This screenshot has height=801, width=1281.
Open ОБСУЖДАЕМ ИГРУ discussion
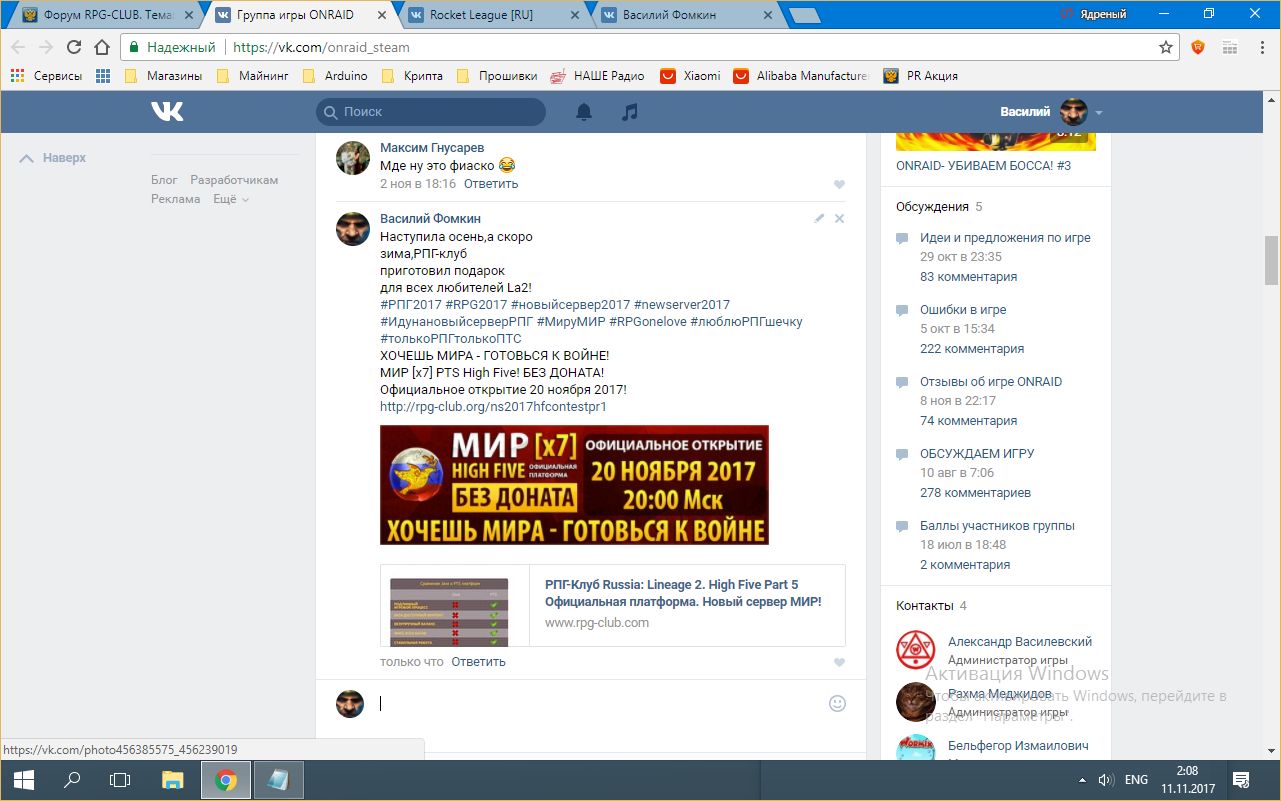[977, 454]
